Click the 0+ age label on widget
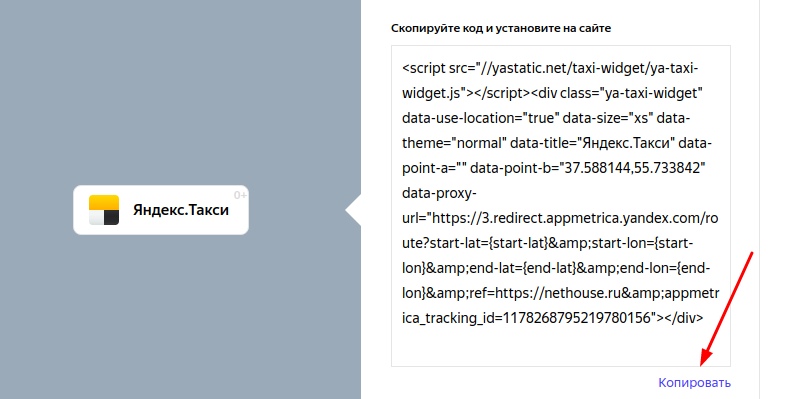This screenshot has width=800, height=399. (240, 195)
